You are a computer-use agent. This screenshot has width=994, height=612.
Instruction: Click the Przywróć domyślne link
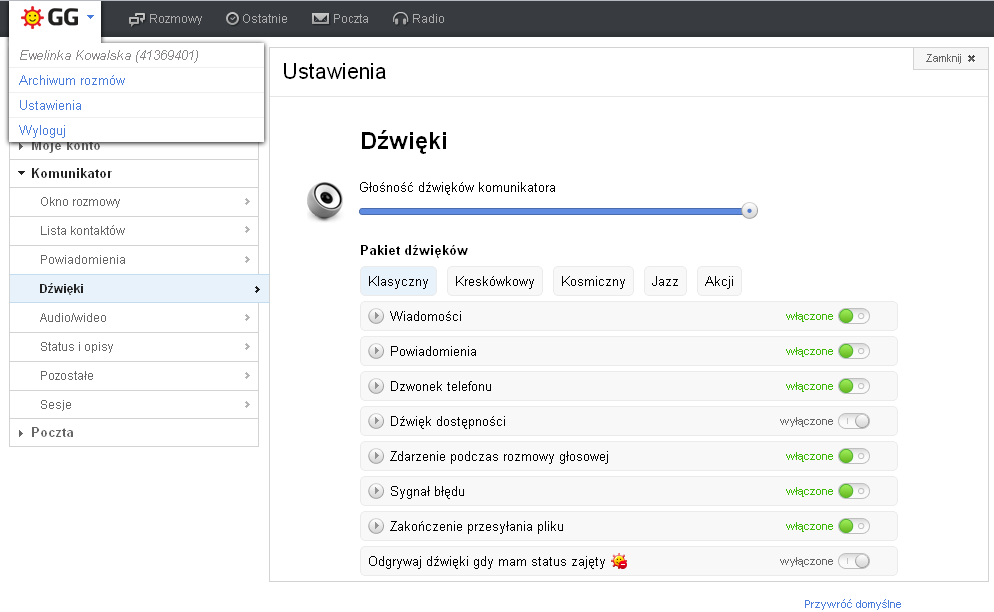(851, 604)
